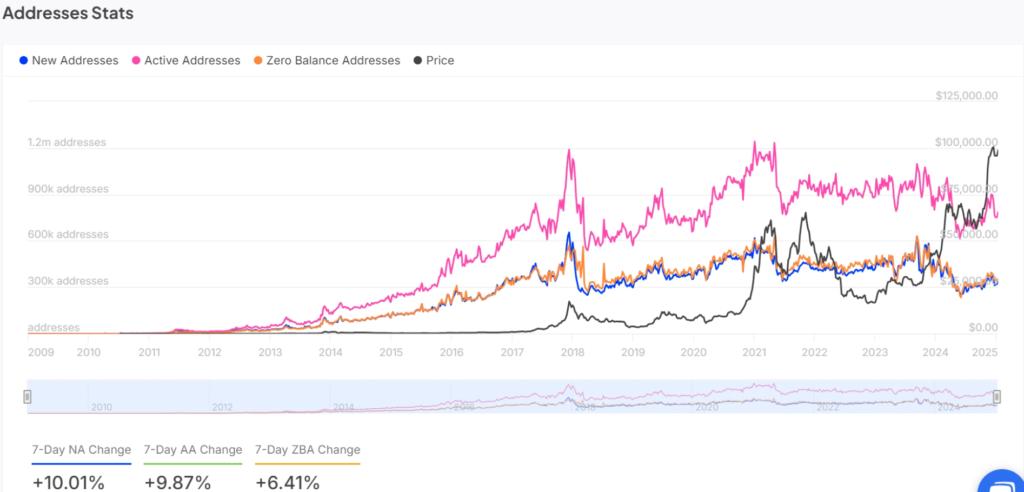The width and height of the screenshot is (1024, 492).
Task: Click the black Price legend dot
Action: coord(420,61)
